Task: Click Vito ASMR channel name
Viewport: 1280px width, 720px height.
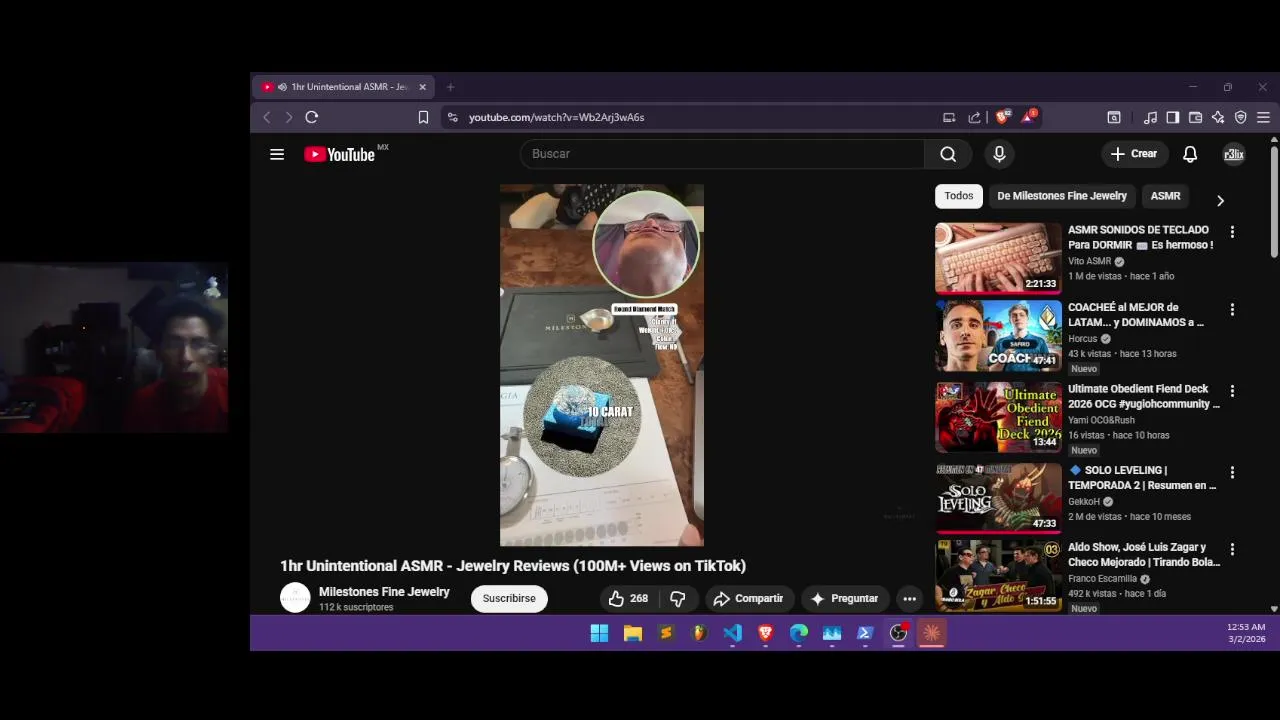Action: [1089, 261]
